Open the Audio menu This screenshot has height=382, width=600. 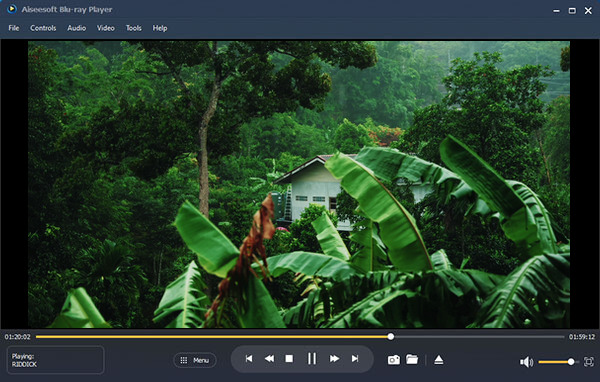pyautogui.click(x=77, y=28)
